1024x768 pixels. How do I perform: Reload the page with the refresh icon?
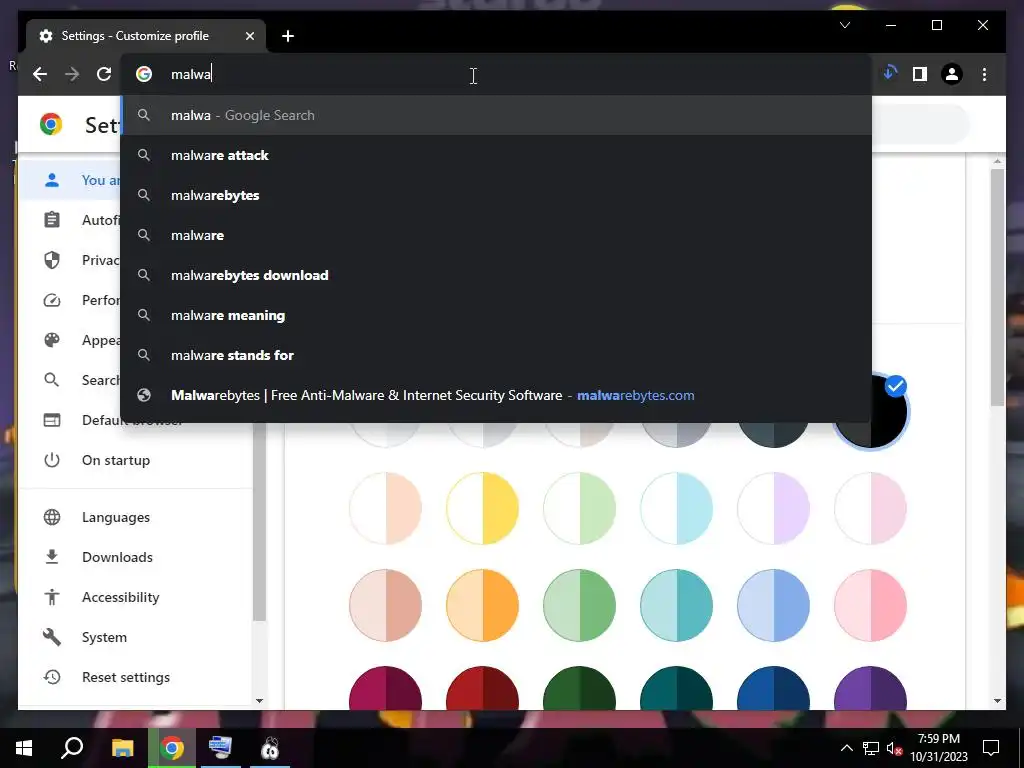tap(104, 74)
